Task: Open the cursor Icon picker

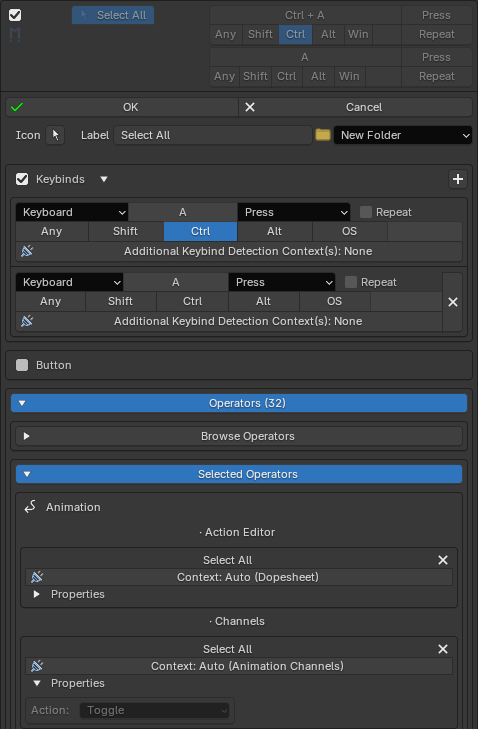Action: [55, 135]
